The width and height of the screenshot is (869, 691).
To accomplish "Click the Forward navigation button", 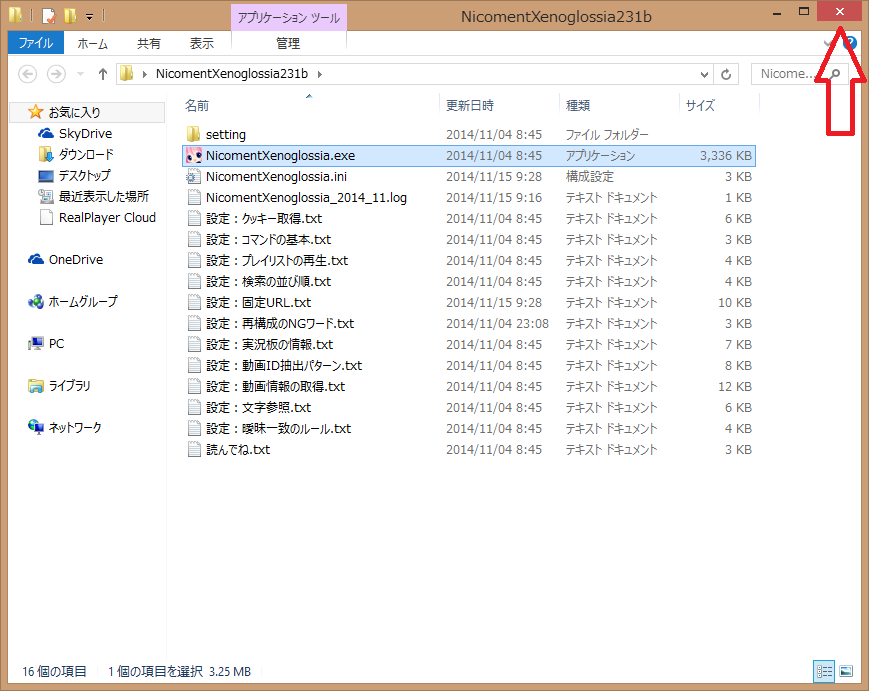I will tap(55, 73).
